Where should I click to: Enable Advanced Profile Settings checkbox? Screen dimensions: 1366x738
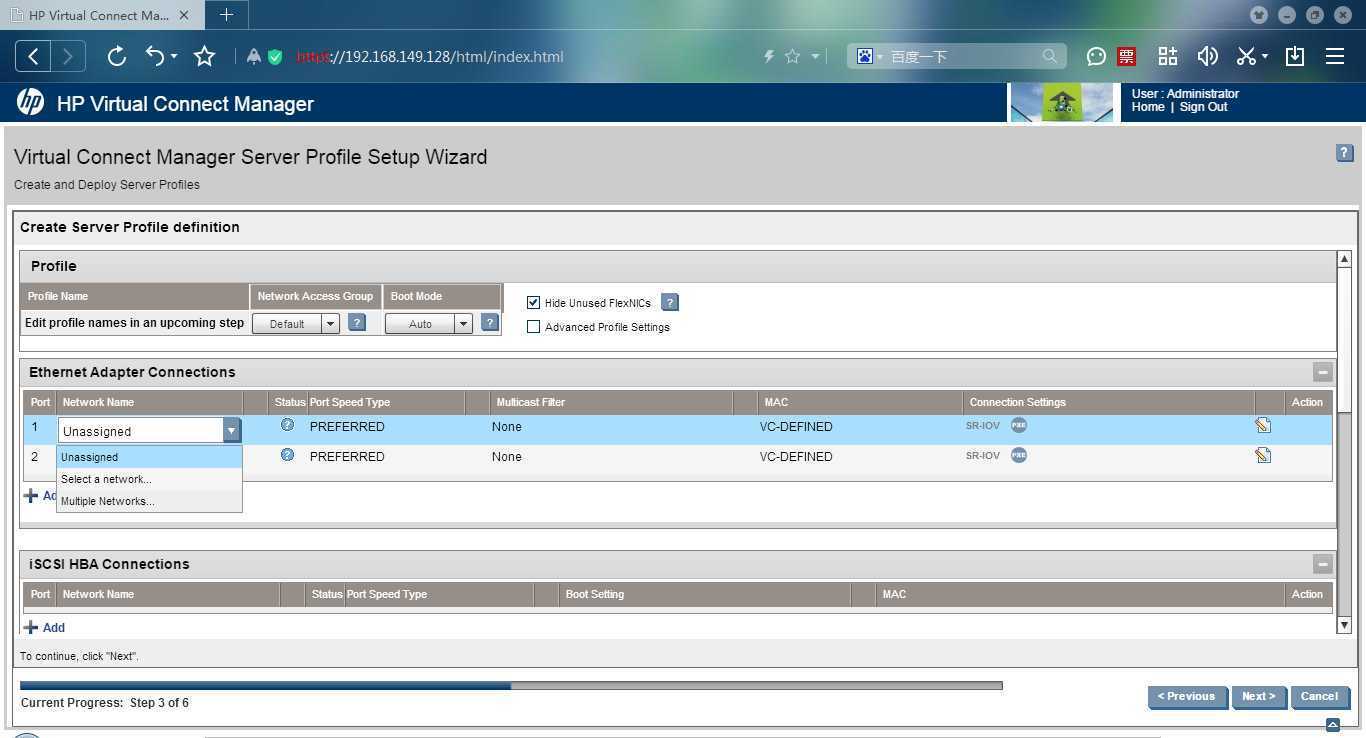(533, 326)
